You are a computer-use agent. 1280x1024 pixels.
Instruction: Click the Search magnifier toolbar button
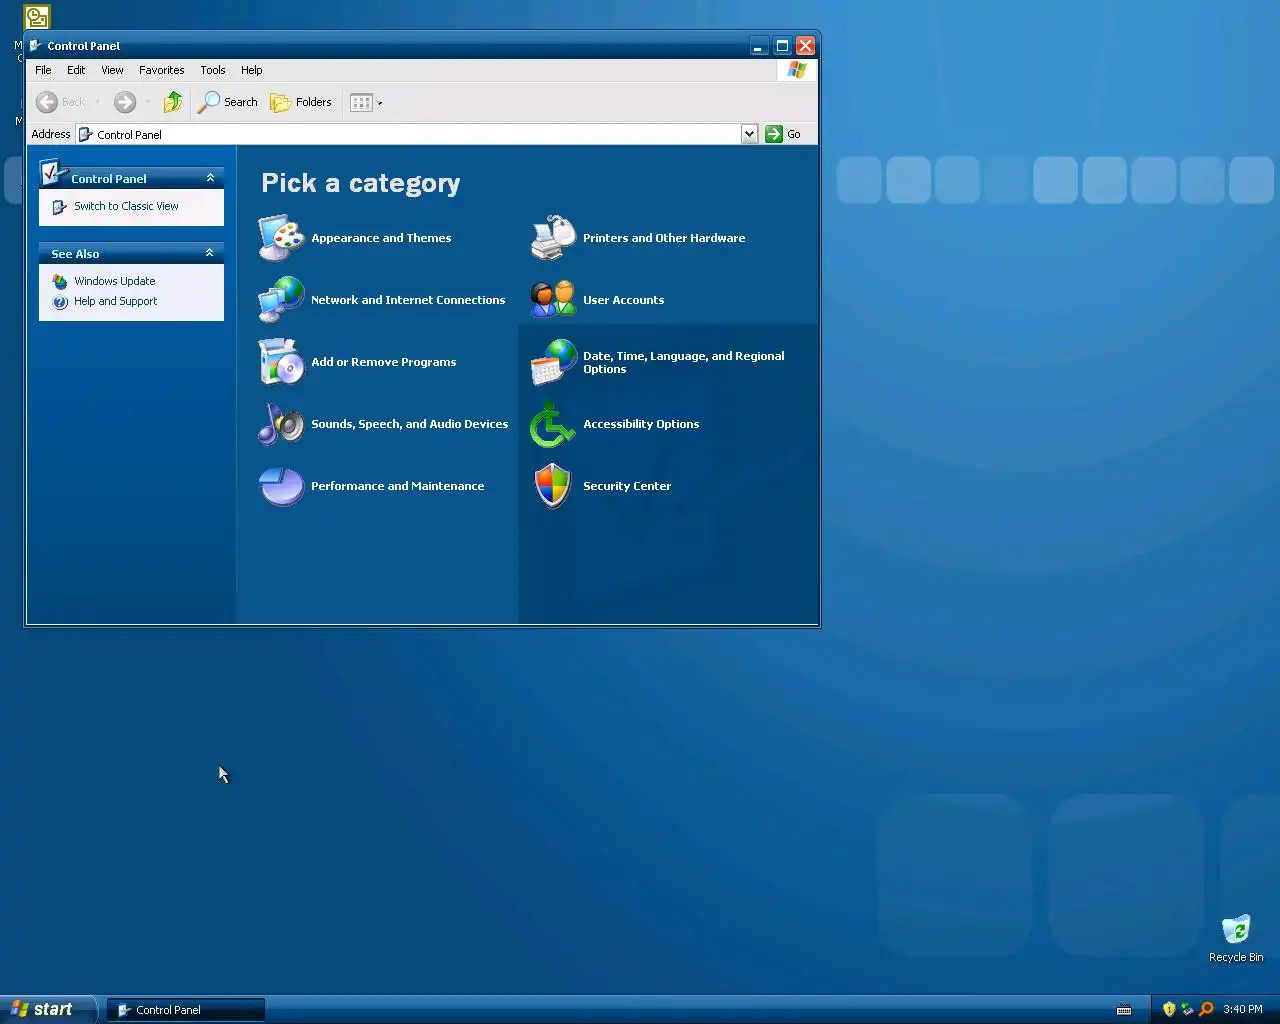click(228, 102)
